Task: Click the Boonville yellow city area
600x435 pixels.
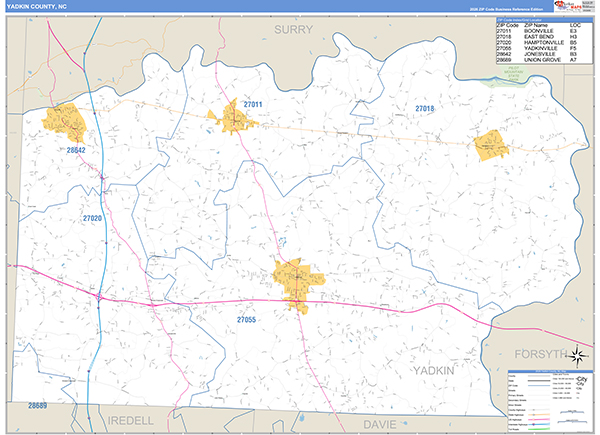Action: click(x=232, y=121)
